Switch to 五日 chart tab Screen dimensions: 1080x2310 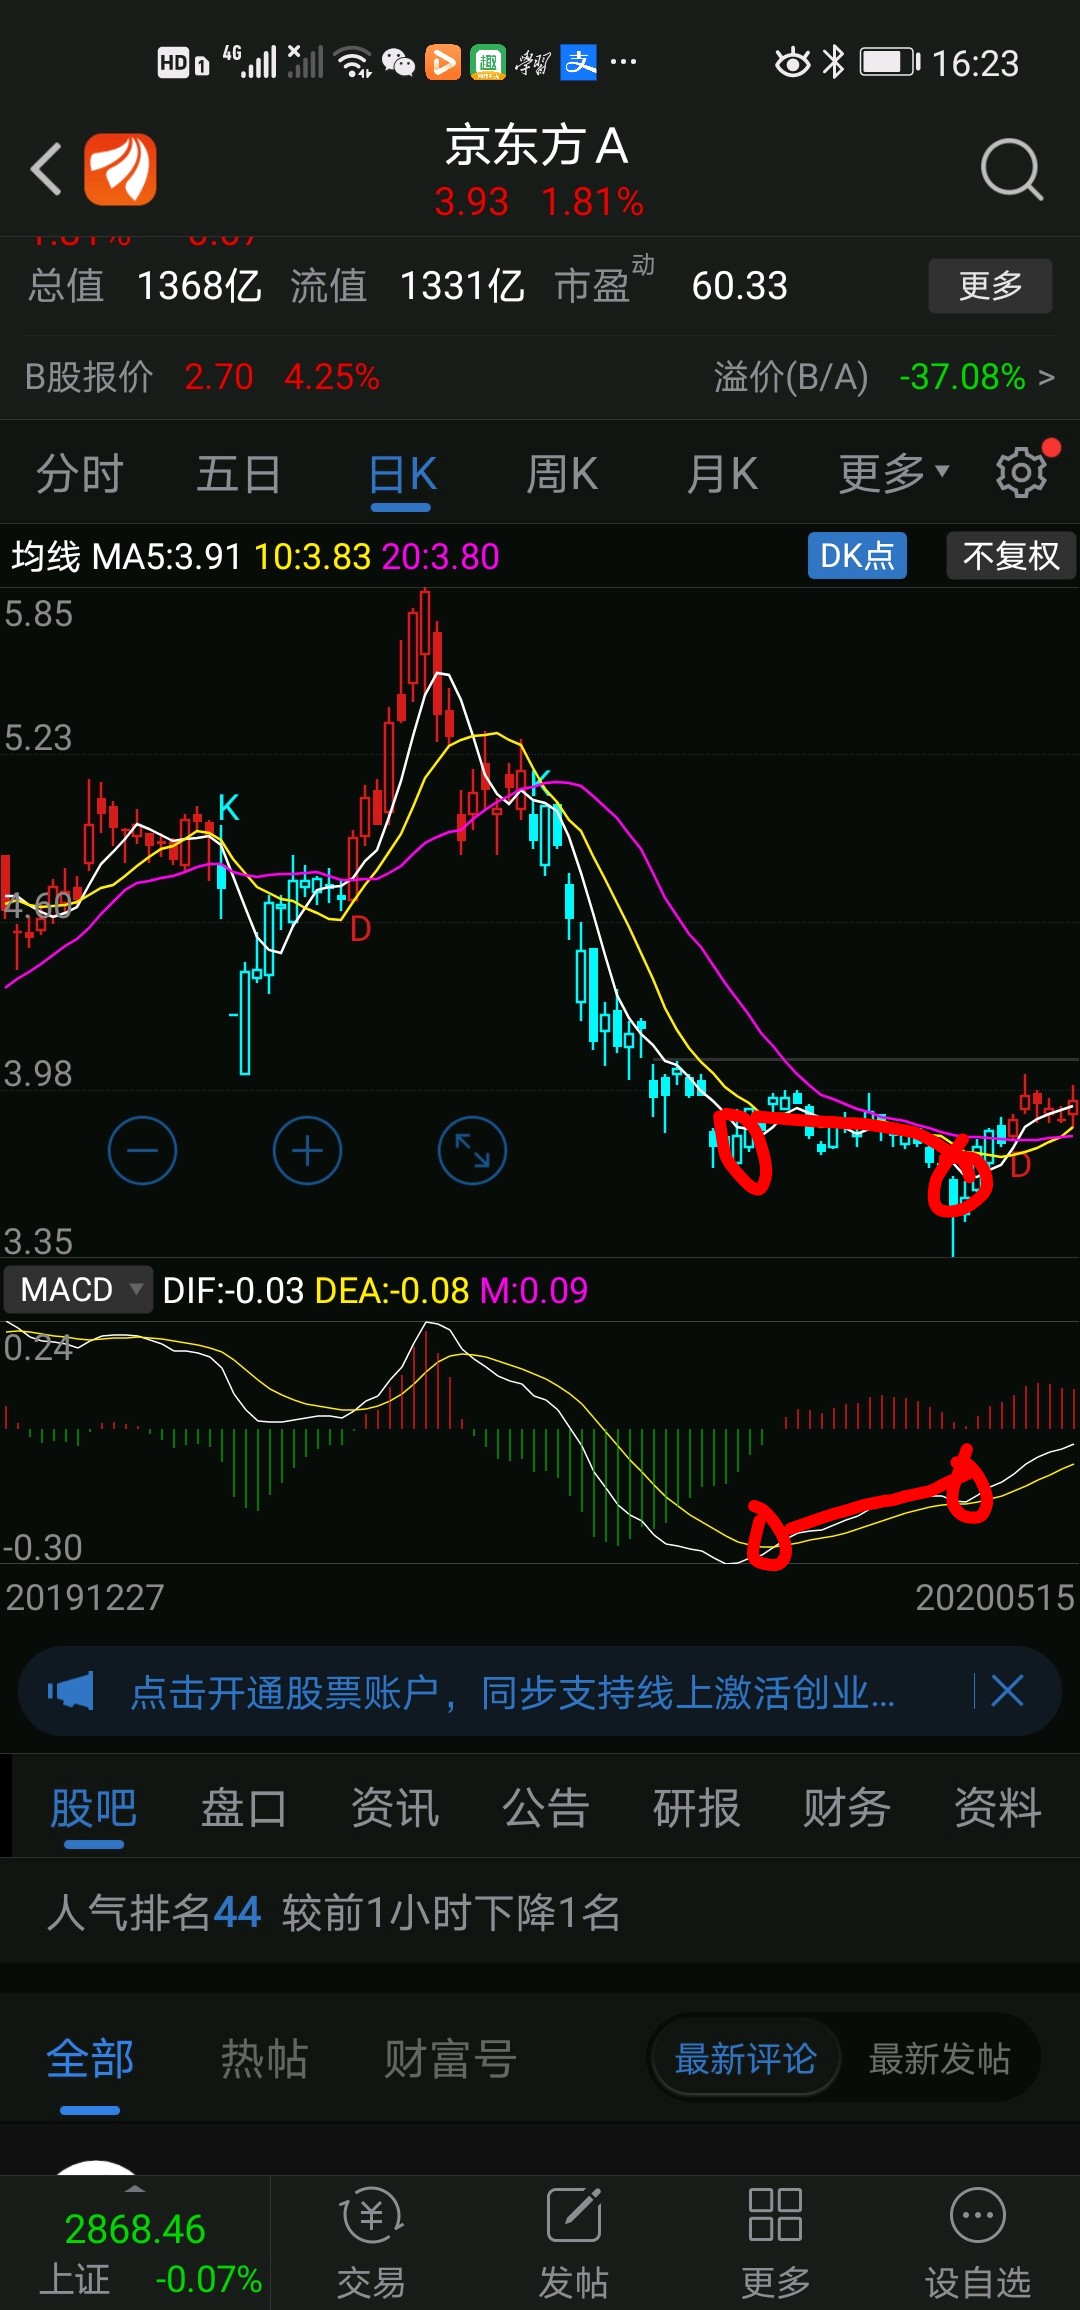coord(239,473)
